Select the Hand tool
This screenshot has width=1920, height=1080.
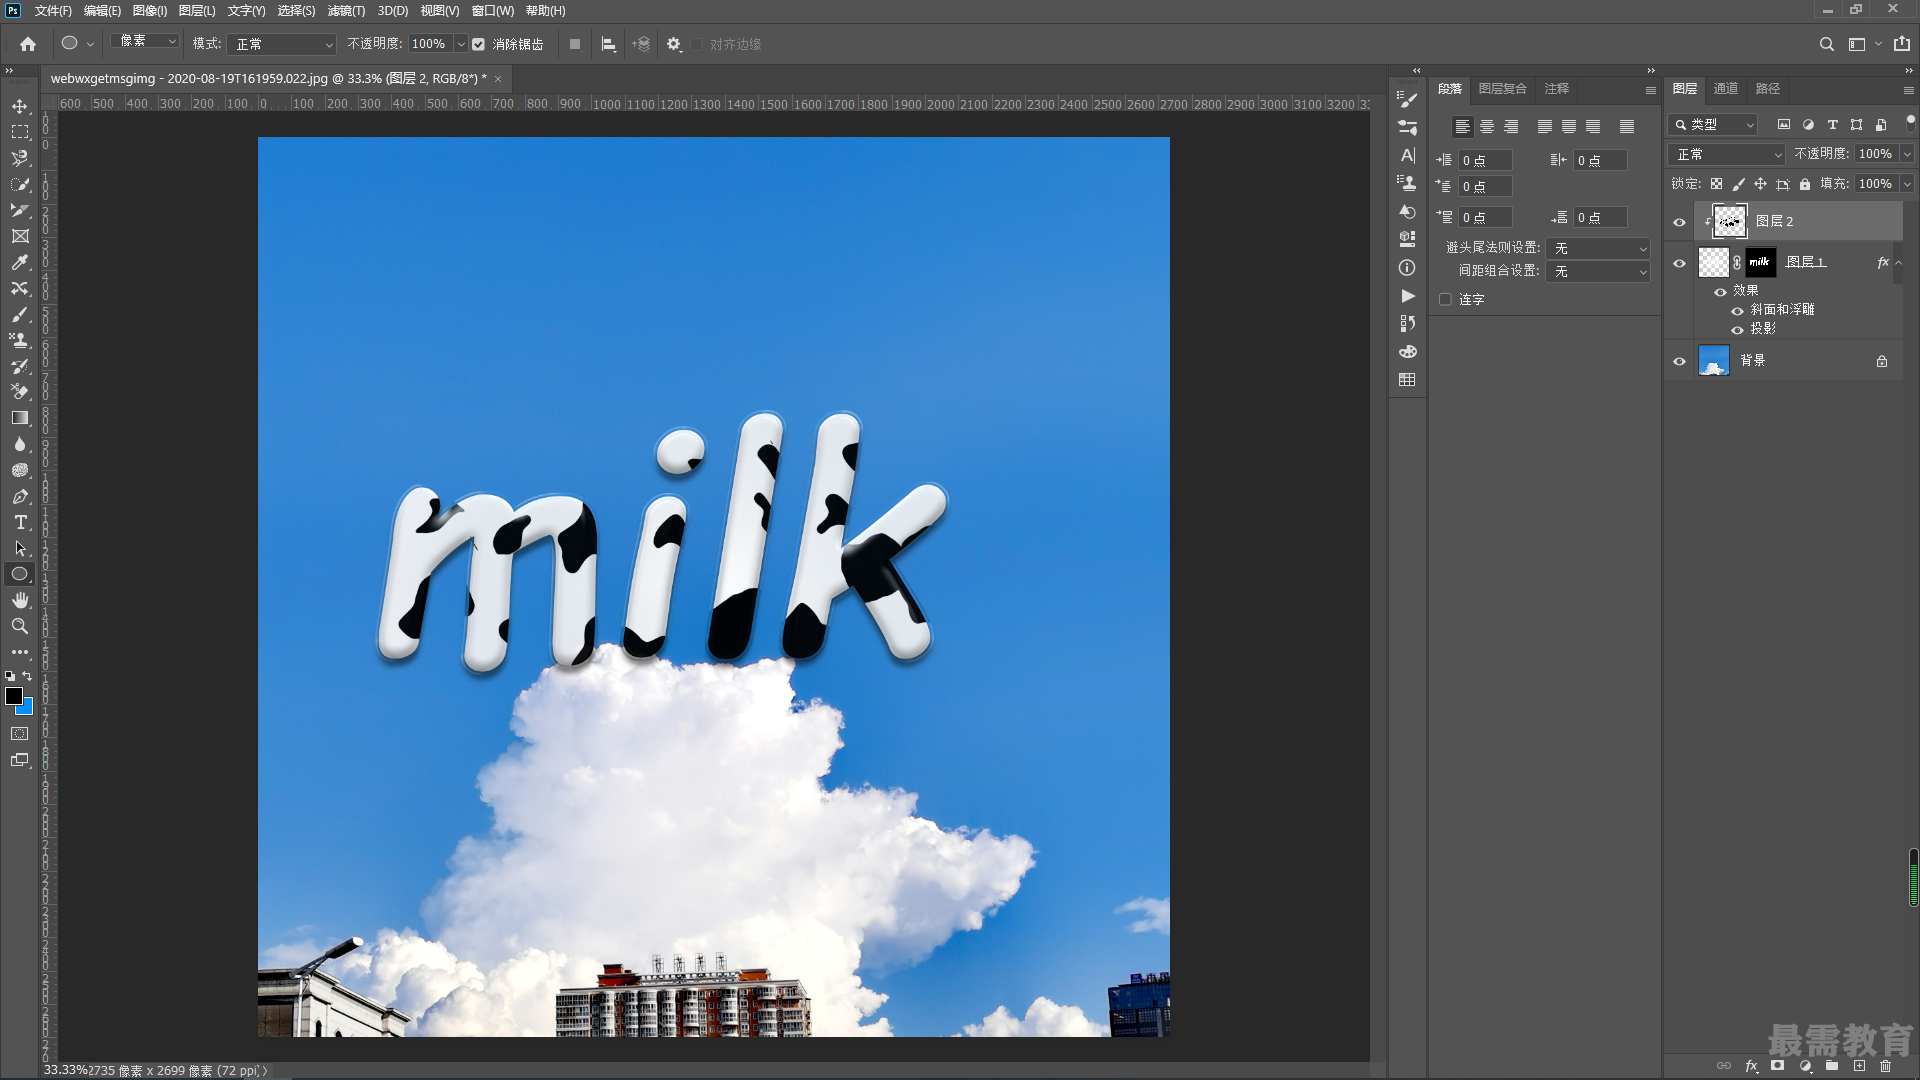[x=20, y=600]
